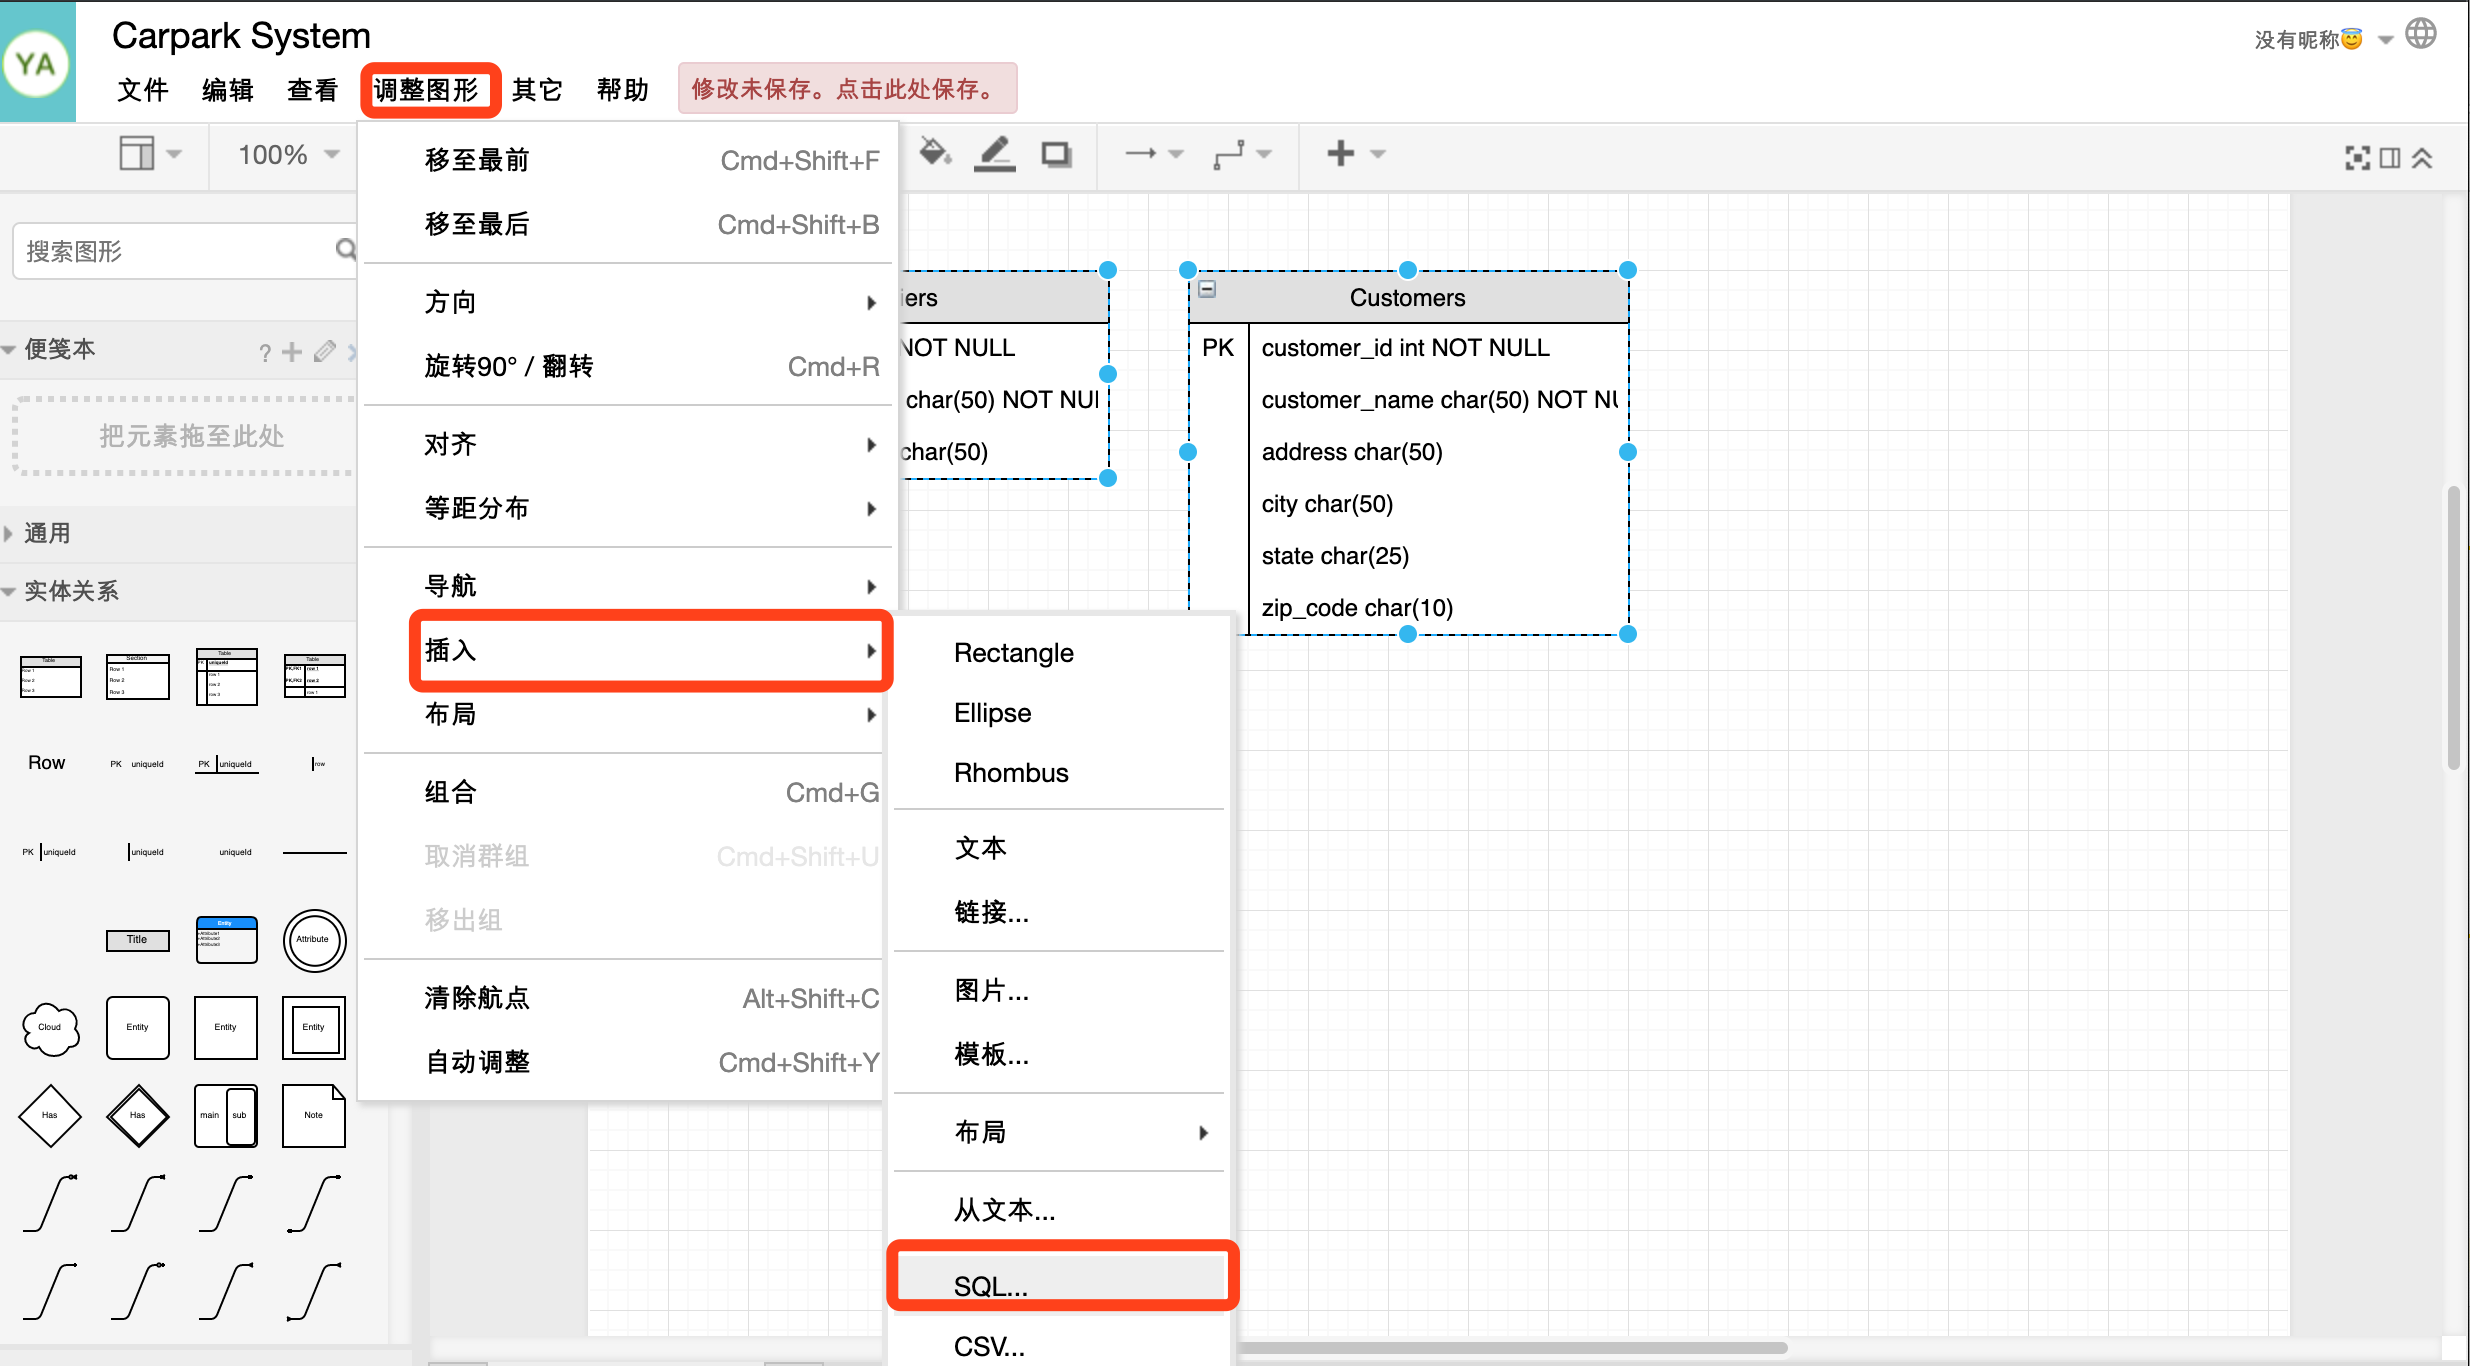2470x1366 pixels.
Task: Click the unsaved changes save button
Action: click(x=847, y=89)
